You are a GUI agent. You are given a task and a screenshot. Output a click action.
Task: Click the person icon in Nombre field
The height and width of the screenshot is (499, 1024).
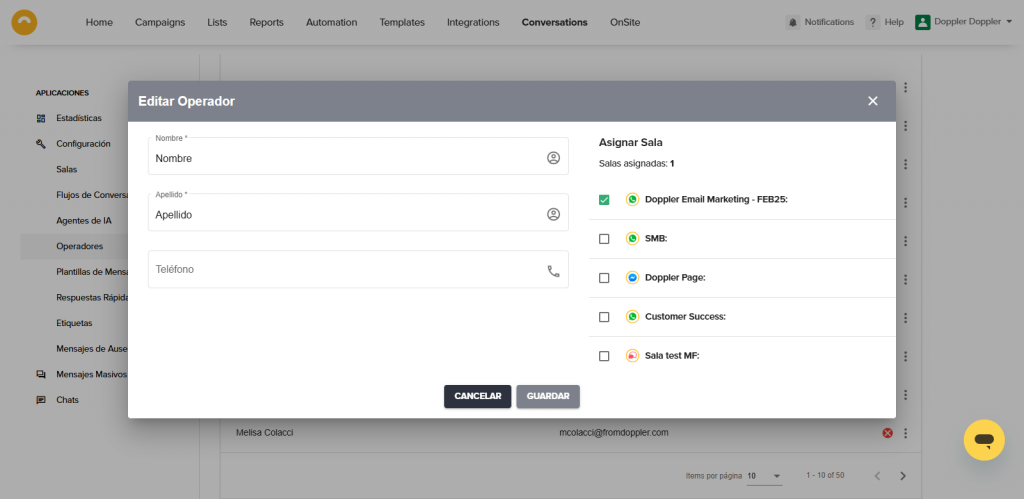pyautogui.click(x=553, y=158)
